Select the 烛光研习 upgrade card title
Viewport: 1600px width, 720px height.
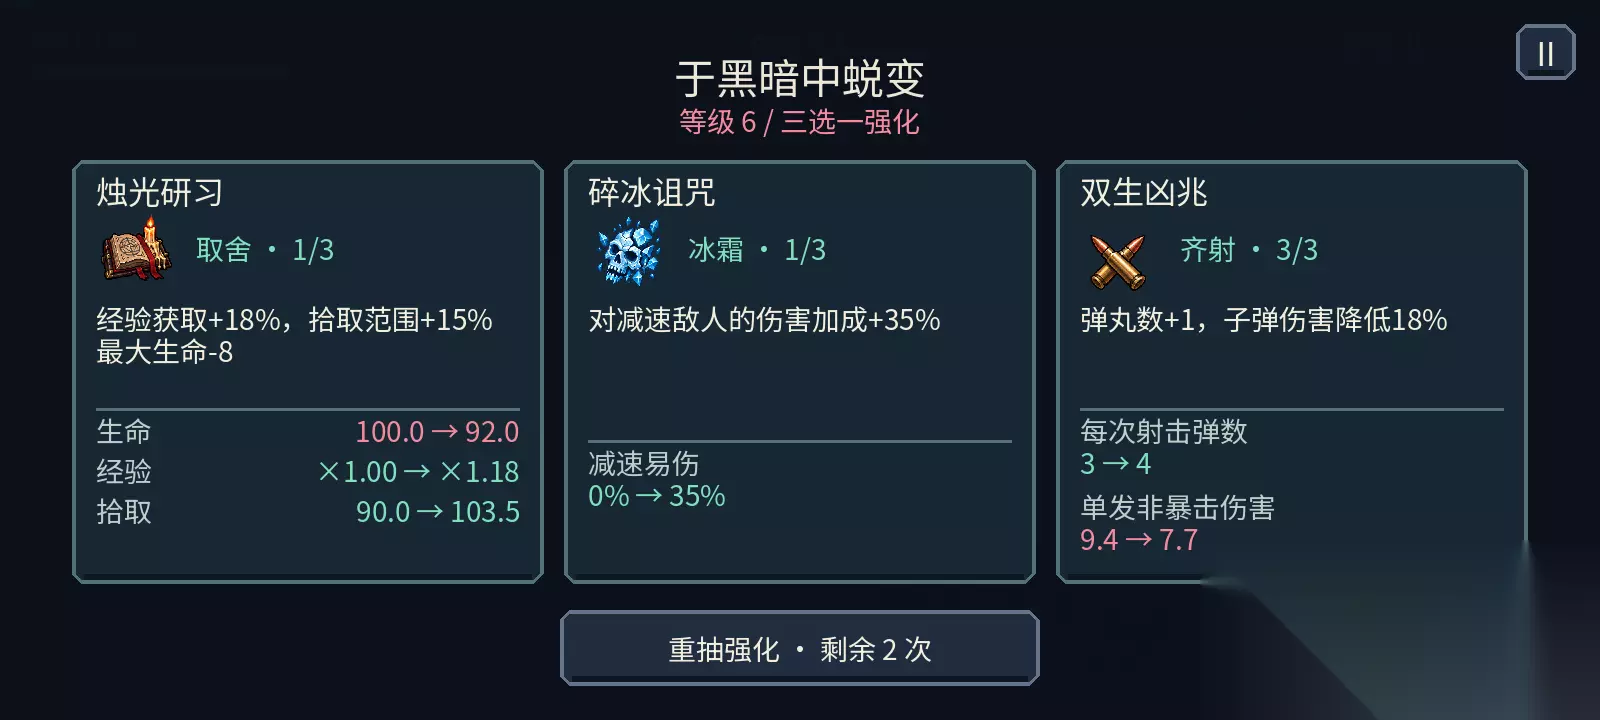point(160,192)
